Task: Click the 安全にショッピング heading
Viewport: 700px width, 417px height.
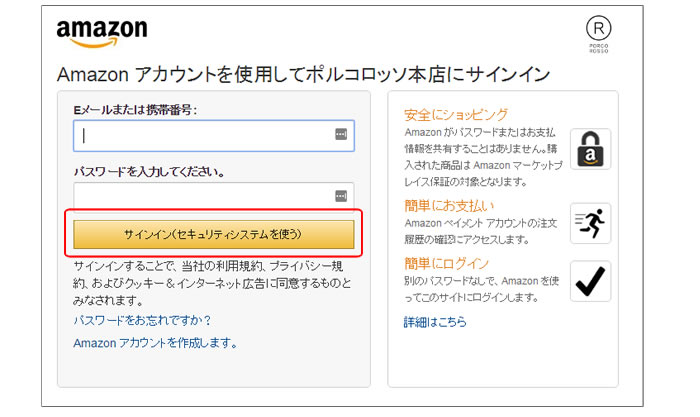Action: click(456, 114)
